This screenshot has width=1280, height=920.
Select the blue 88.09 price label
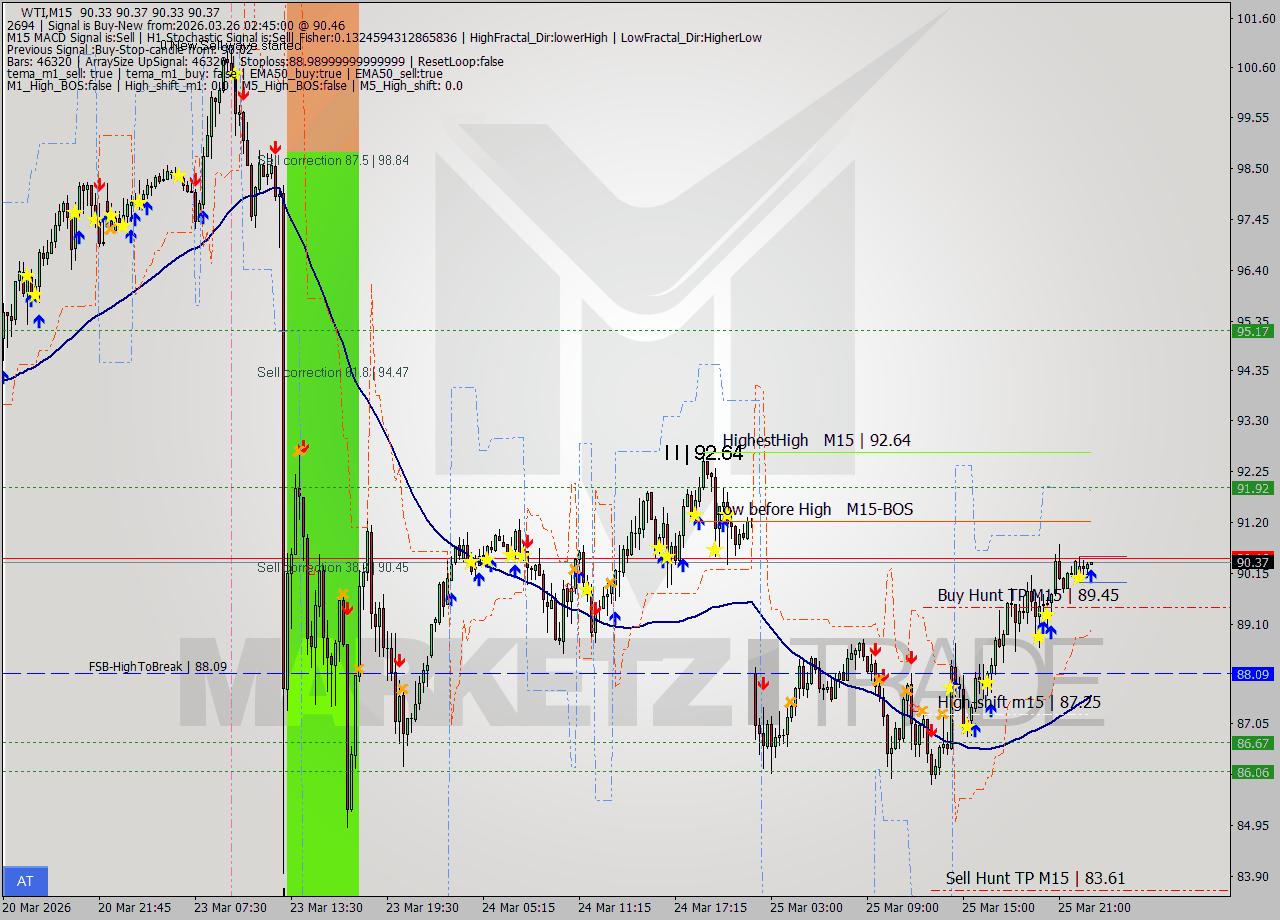[1255, 675]
